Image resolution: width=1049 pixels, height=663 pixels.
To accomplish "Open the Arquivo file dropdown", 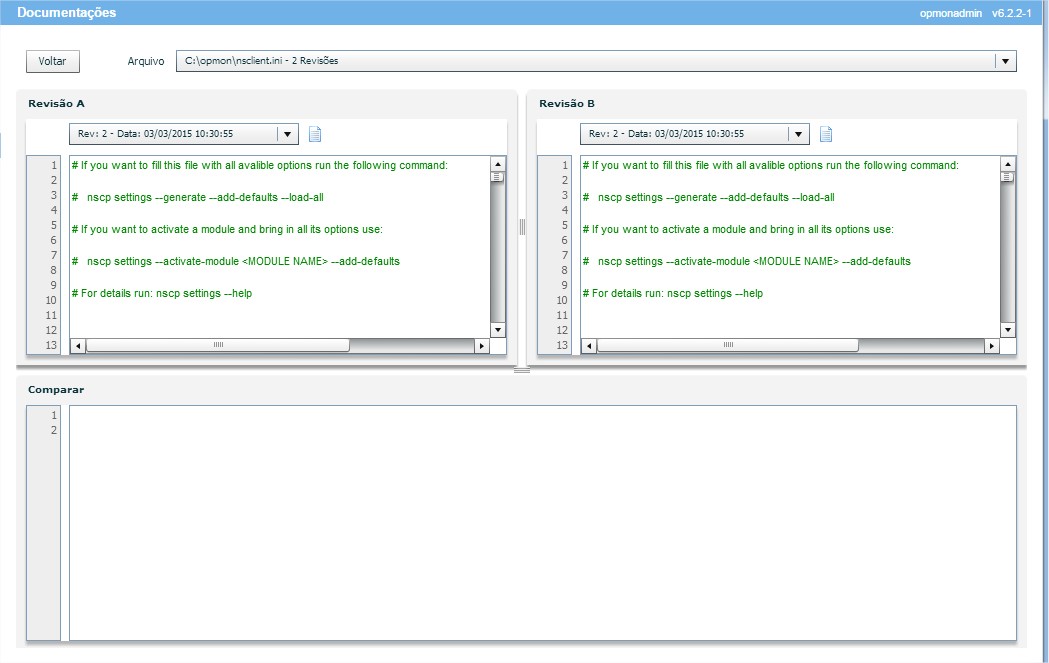I will coord(1005,61).
